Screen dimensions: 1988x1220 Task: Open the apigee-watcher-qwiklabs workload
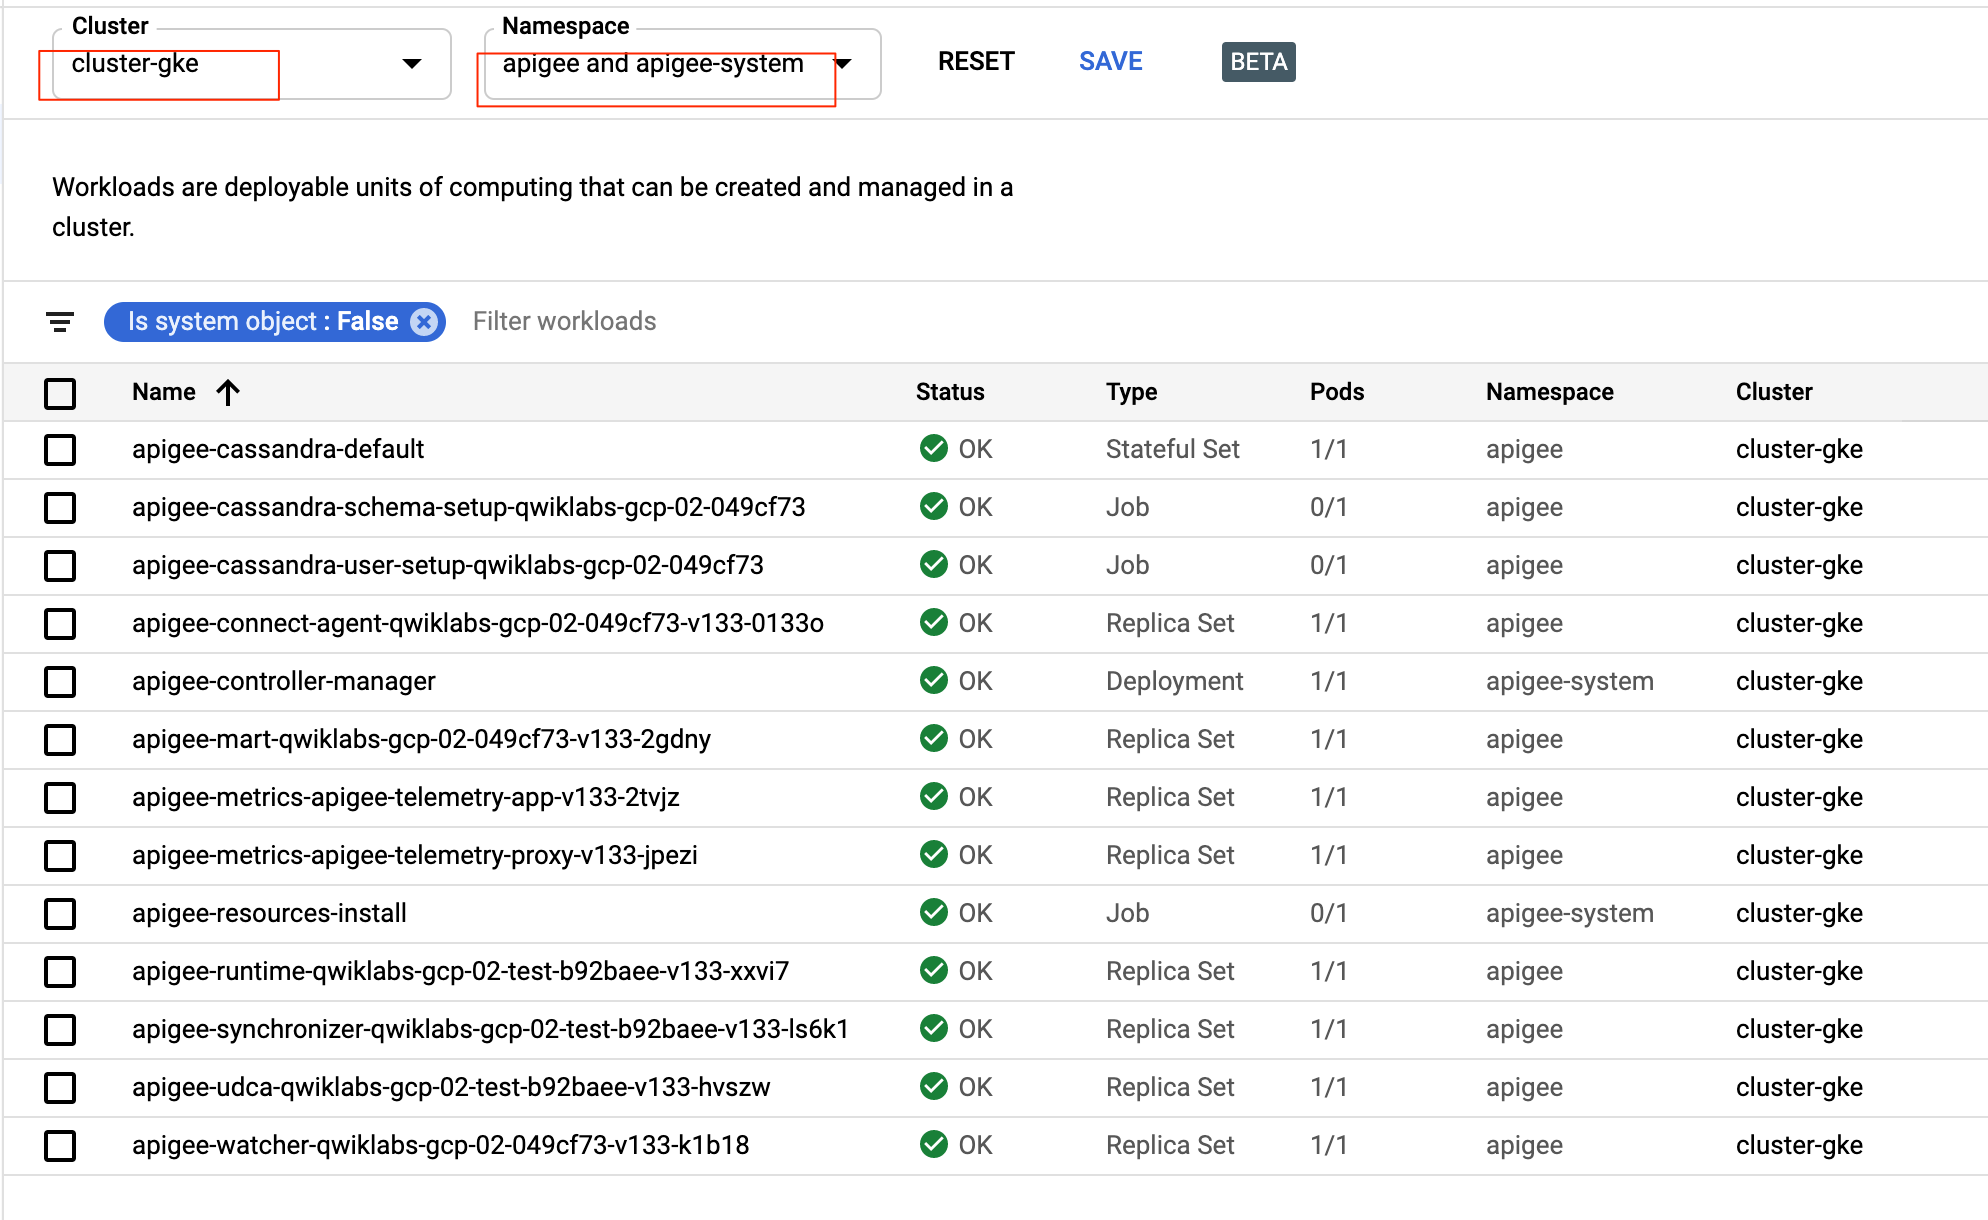[441, 1145]
